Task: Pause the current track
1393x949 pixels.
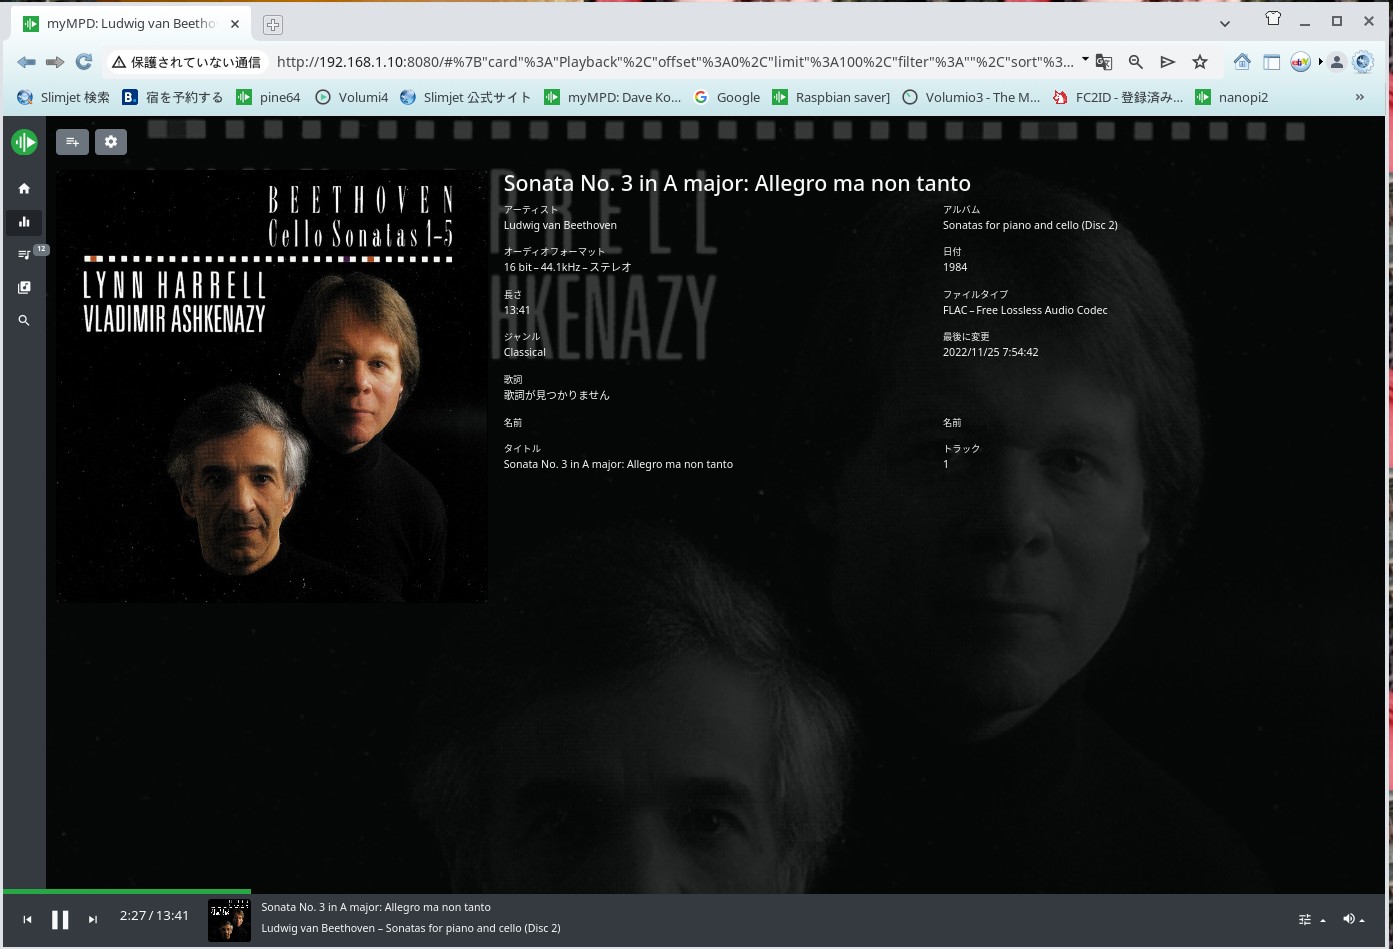Action: point(60,920)
